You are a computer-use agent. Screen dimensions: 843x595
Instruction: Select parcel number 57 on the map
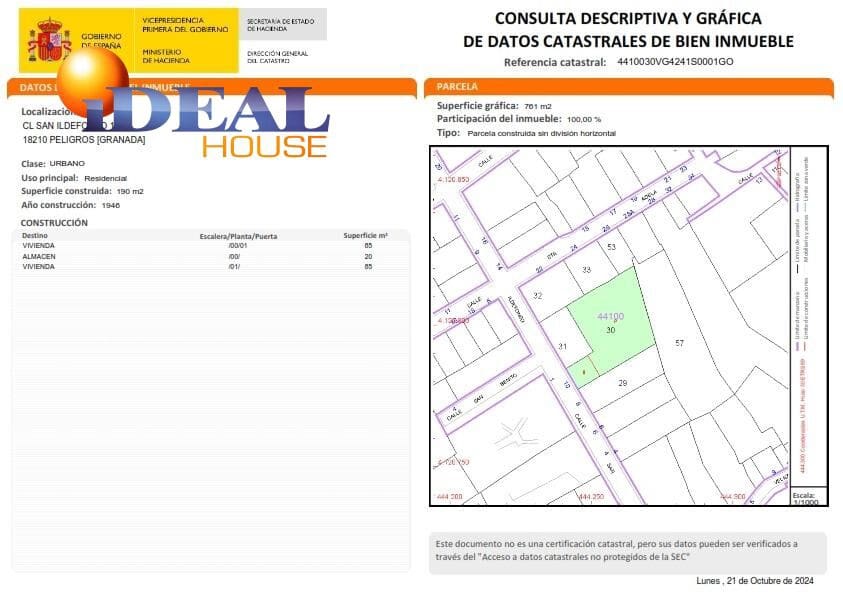point(681,342)
